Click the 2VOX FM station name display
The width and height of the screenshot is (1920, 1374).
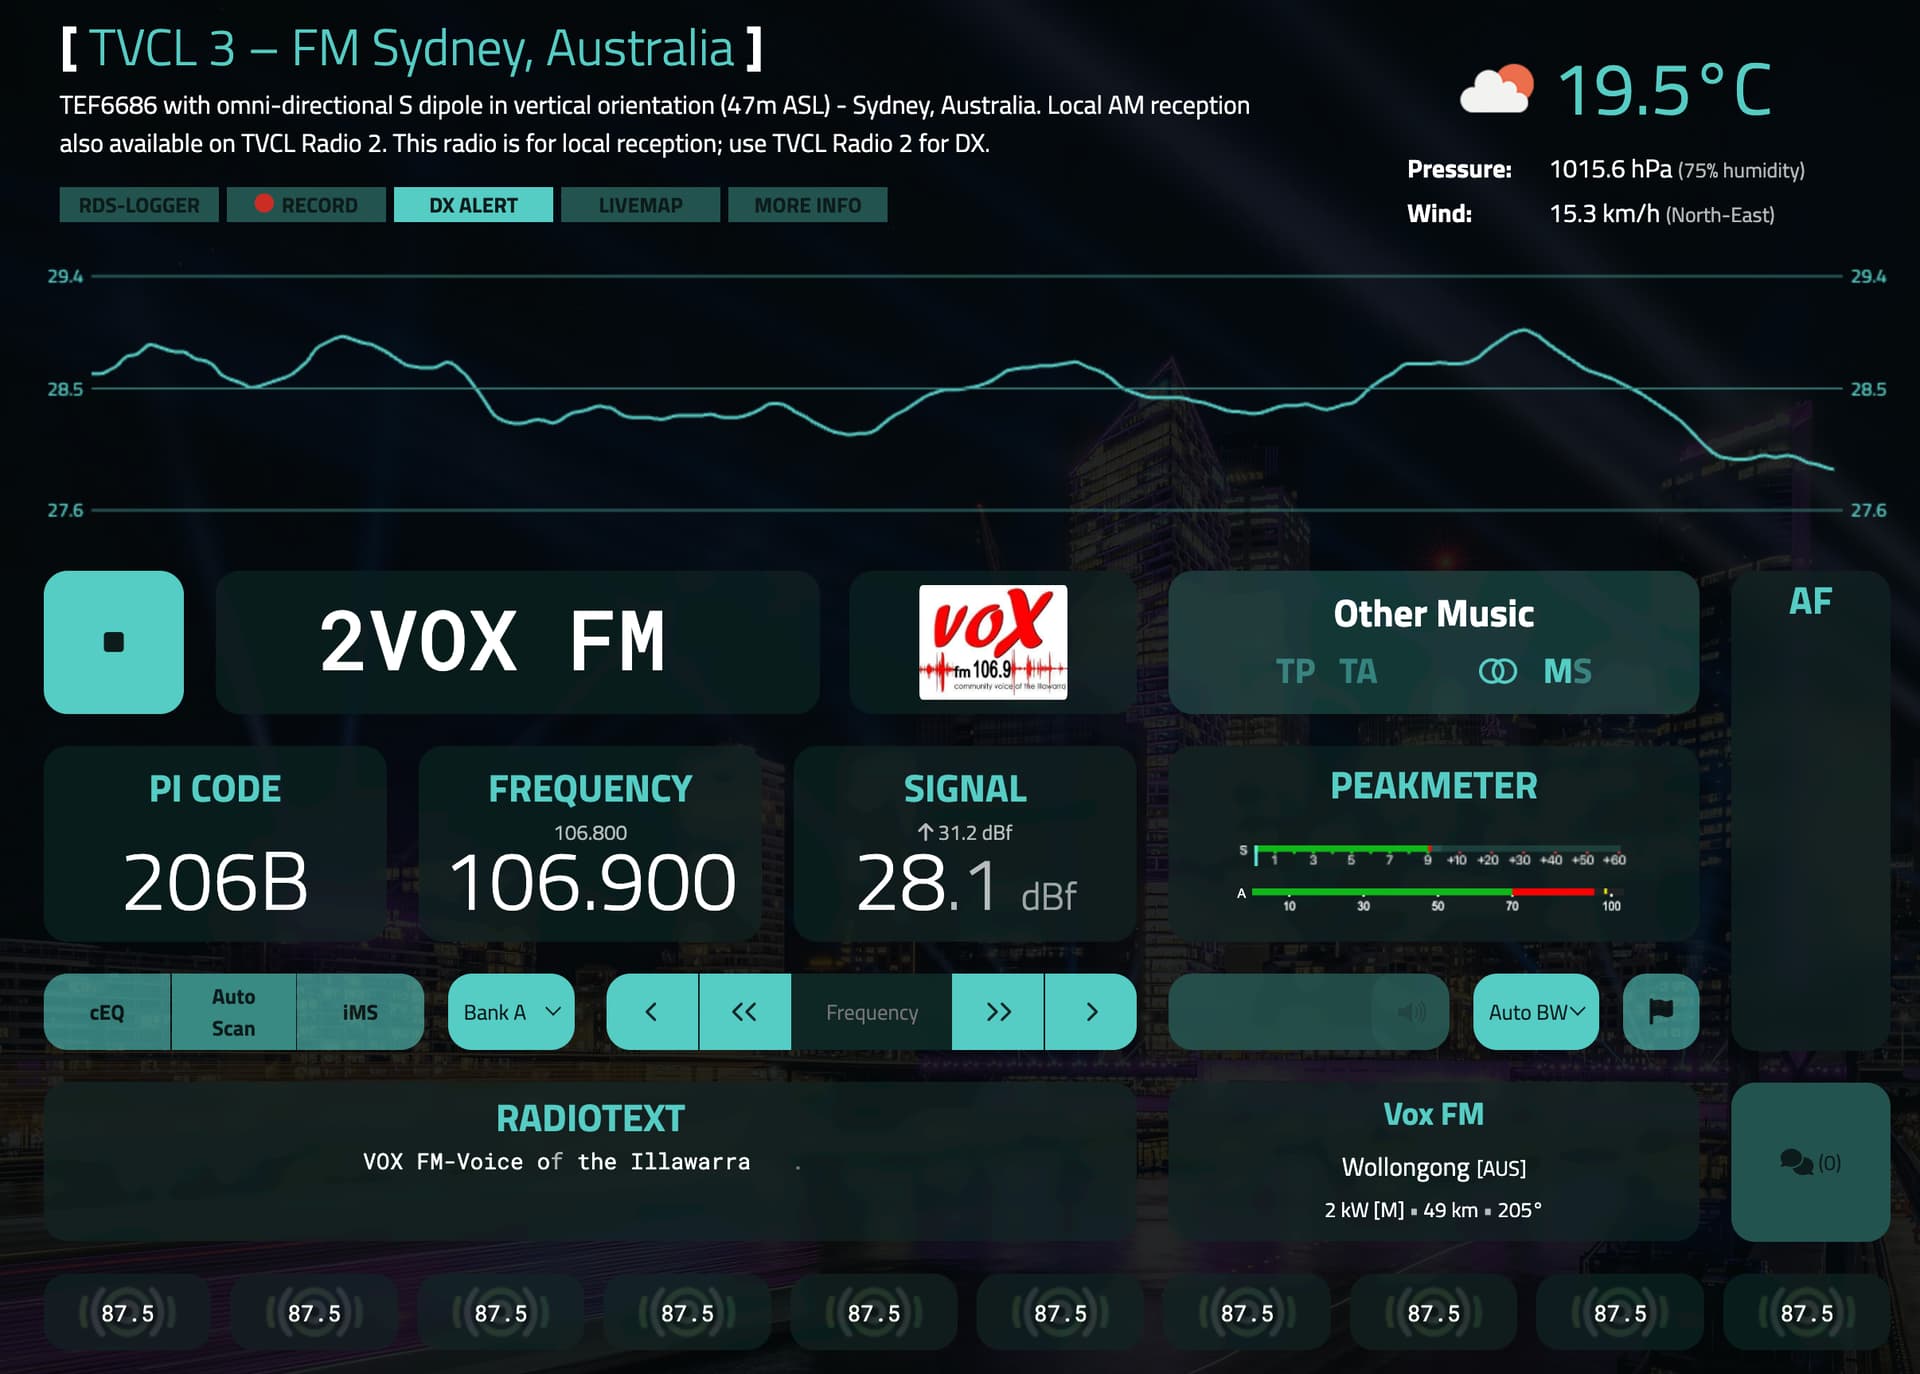[x=518, y=642]
